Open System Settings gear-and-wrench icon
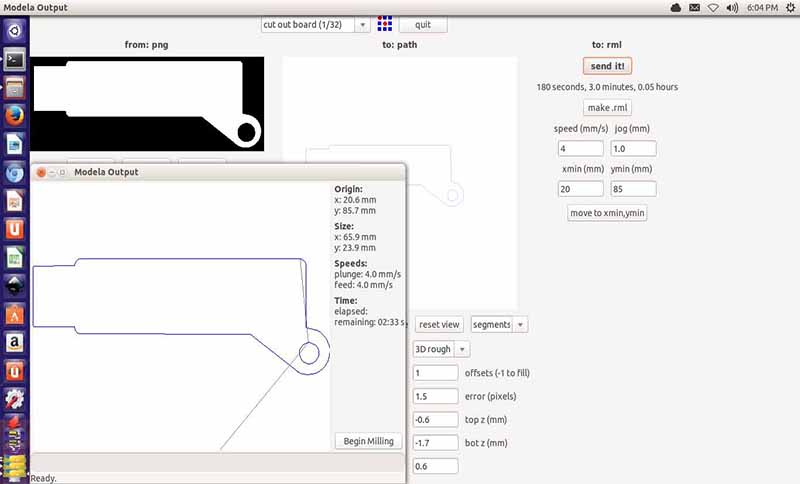This screenshot has width=800, height=484. pyautogui.click(x=14, y=399)
